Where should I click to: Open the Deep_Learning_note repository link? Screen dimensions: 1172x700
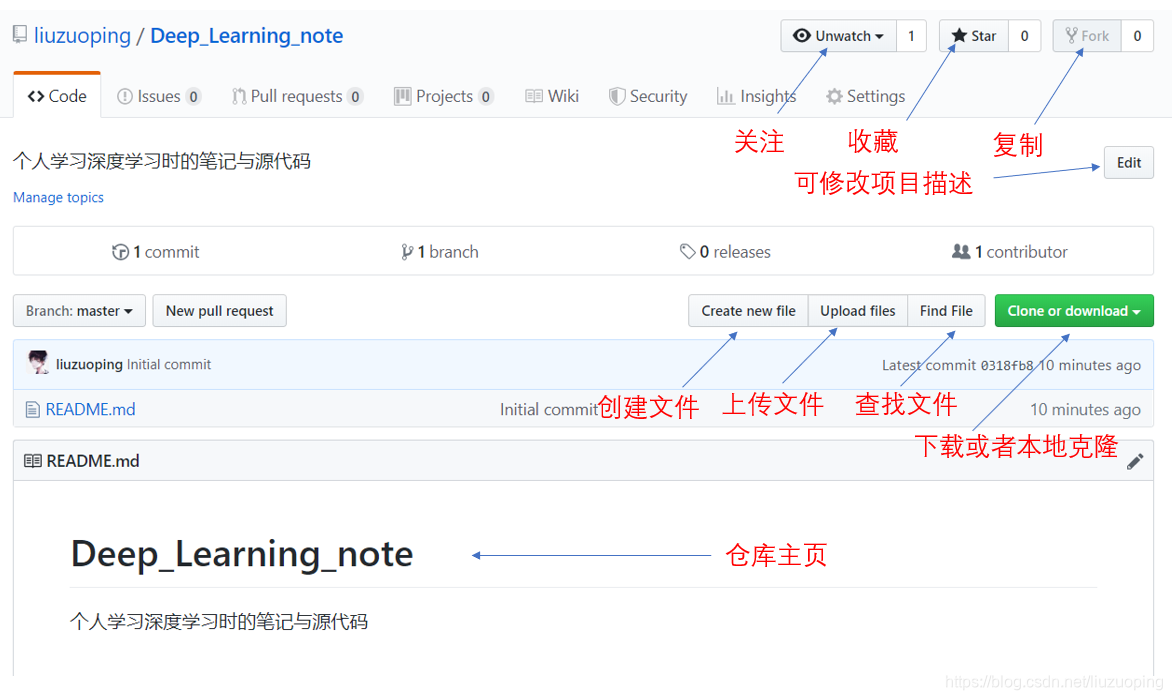[x=247, y=36]
